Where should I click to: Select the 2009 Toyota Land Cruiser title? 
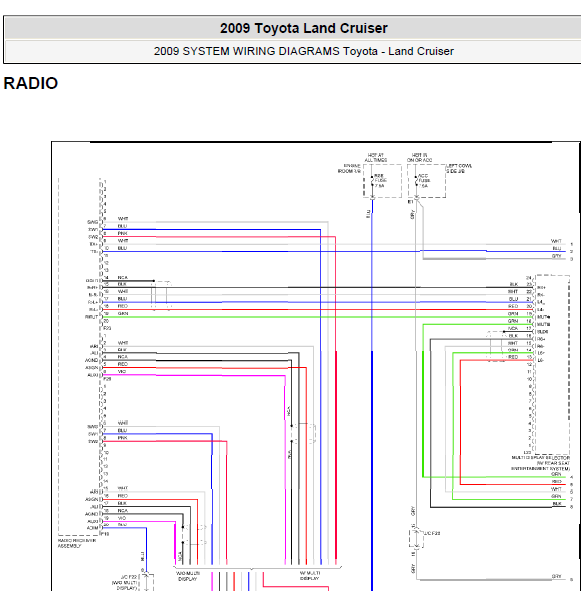[304, 28]
